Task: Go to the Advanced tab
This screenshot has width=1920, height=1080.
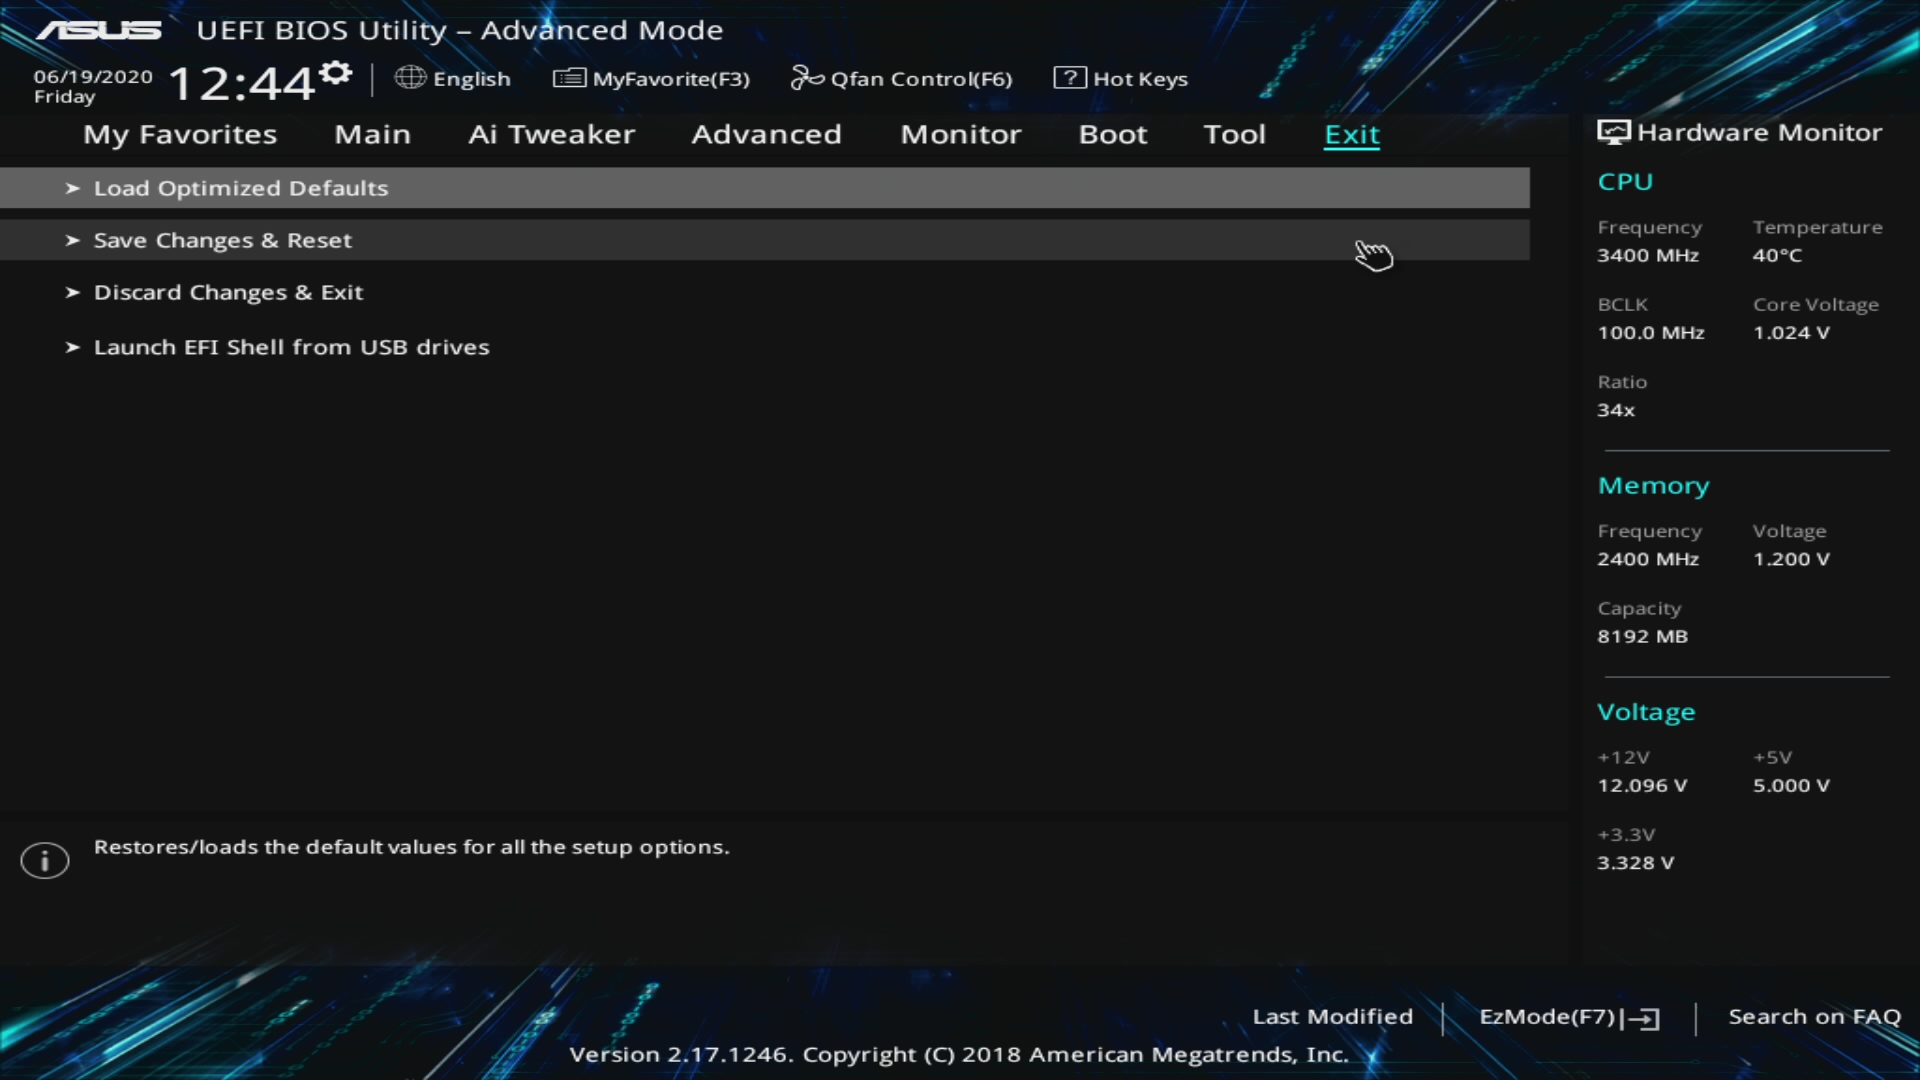Action: 766,134
